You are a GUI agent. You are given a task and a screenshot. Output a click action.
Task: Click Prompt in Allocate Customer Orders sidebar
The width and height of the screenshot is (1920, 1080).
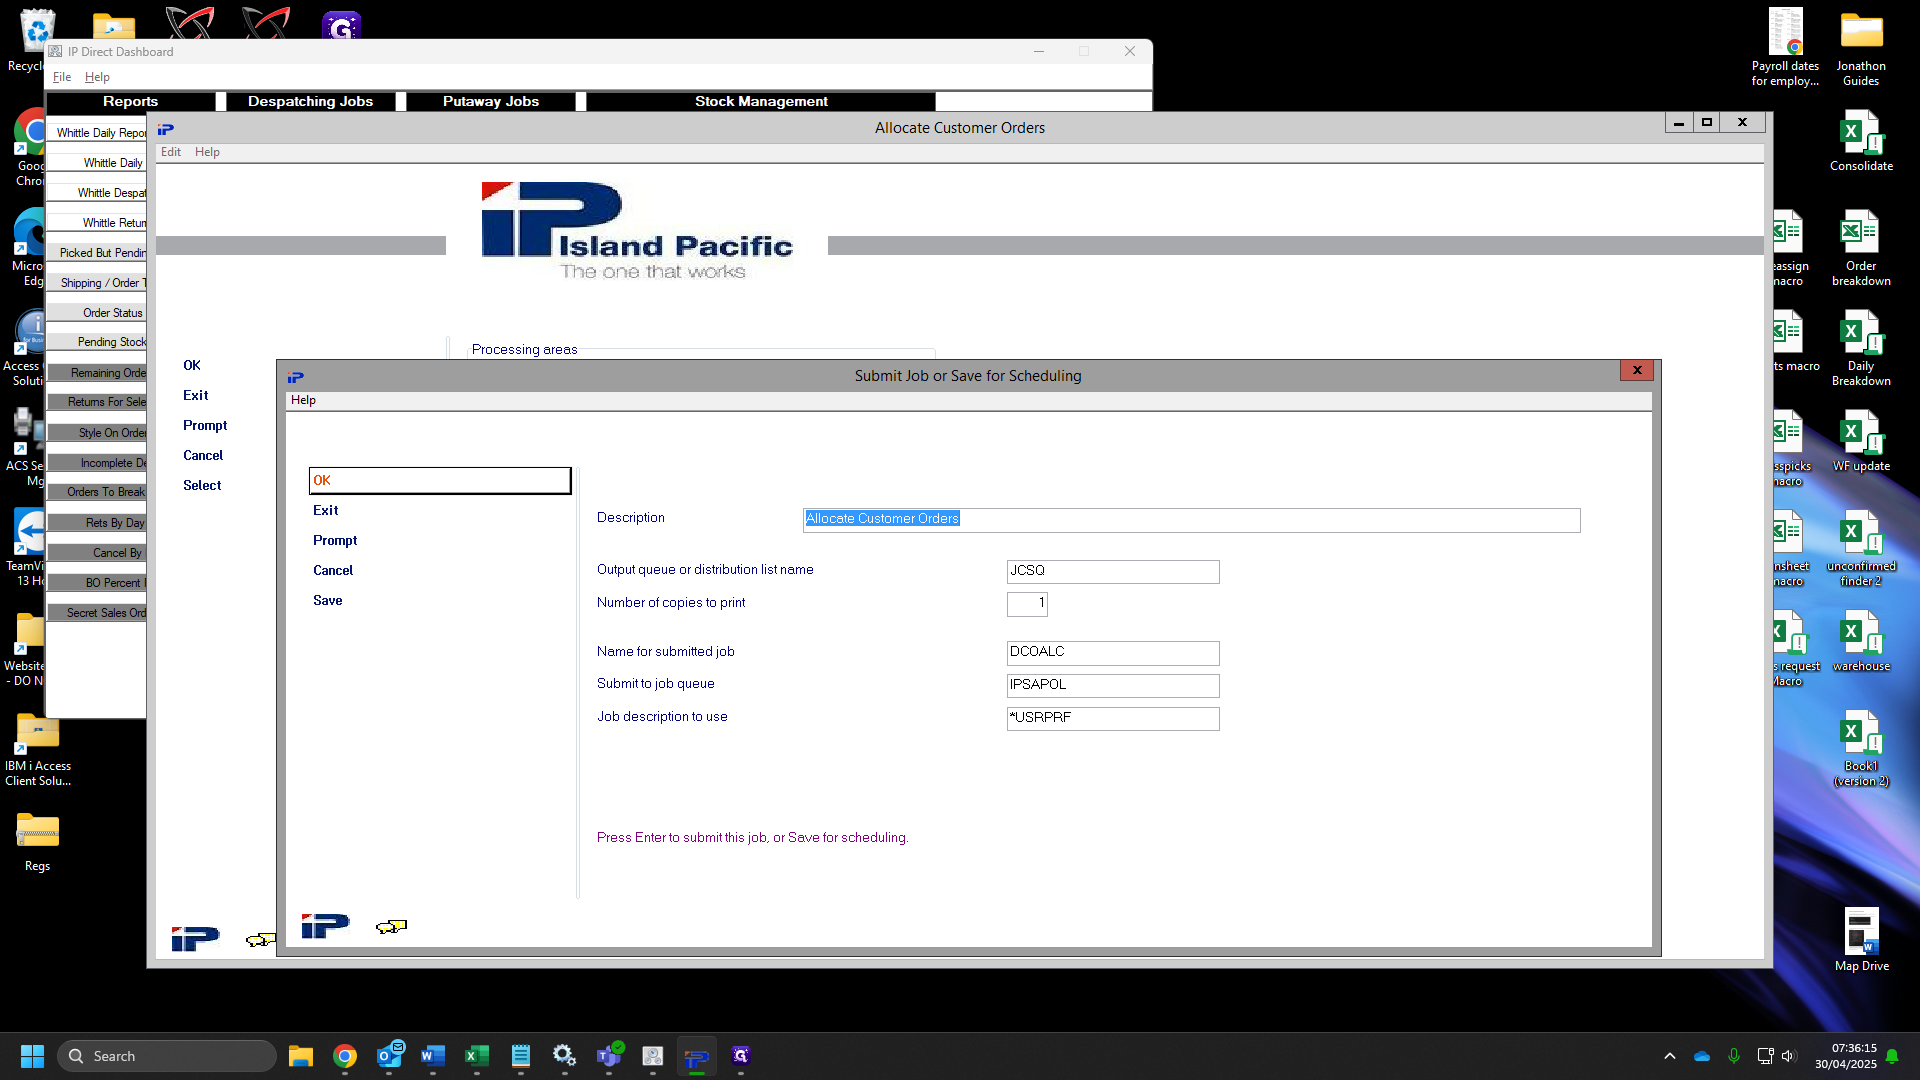click(x=205, y=426)
